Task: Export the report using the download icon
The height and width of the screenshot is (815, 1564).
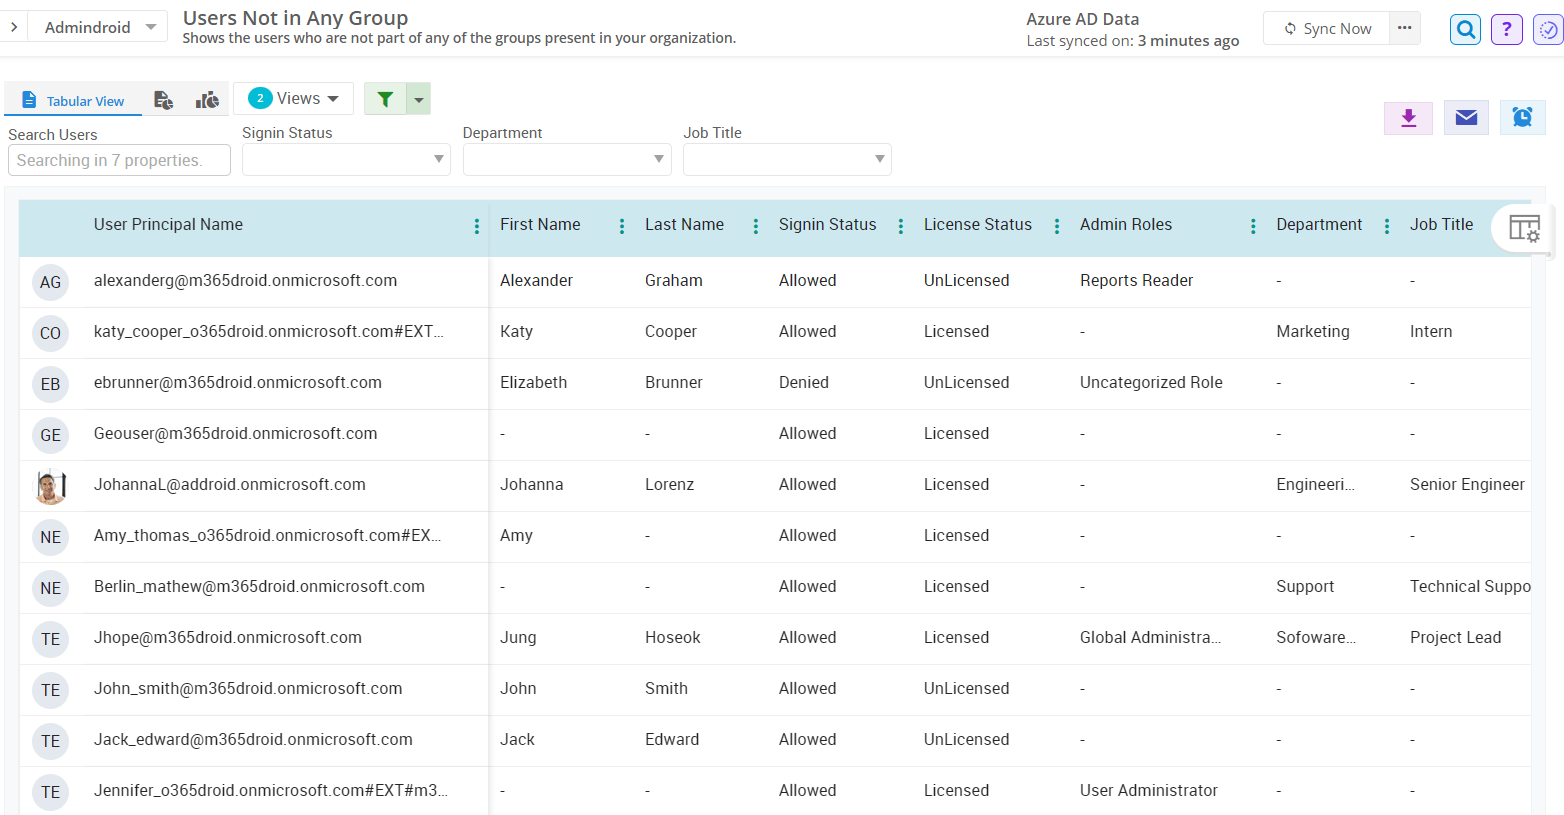Action: click(1408, 118)
